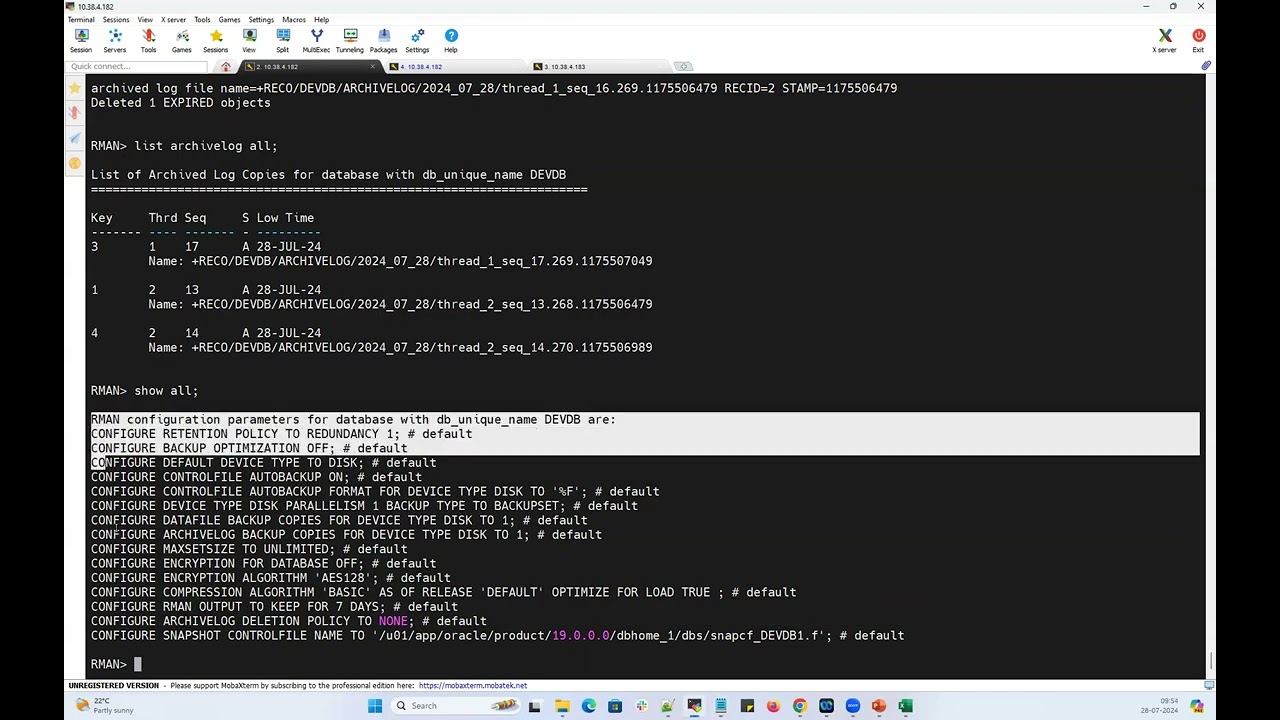The image size is (1280, 720).
Task: Open the Tunneling toolbar icon
Action: point(350,41)
